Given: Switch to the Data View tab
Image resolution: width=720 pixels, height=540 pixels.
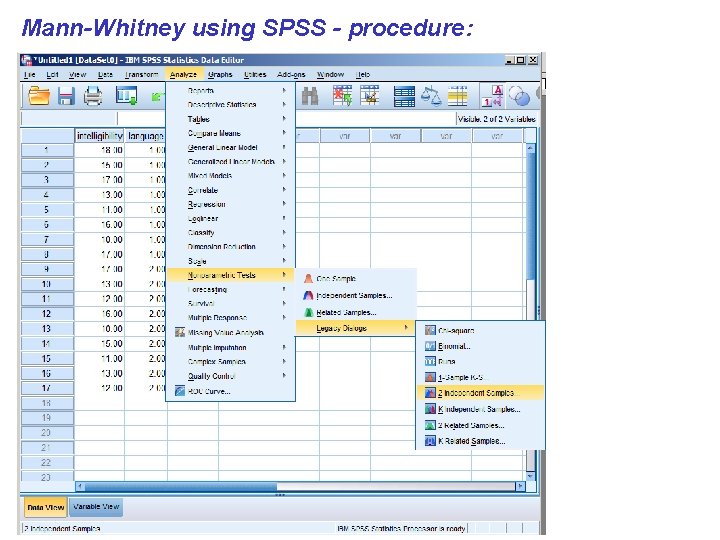Looking at the screenshot, I should (x=45, y=507).
